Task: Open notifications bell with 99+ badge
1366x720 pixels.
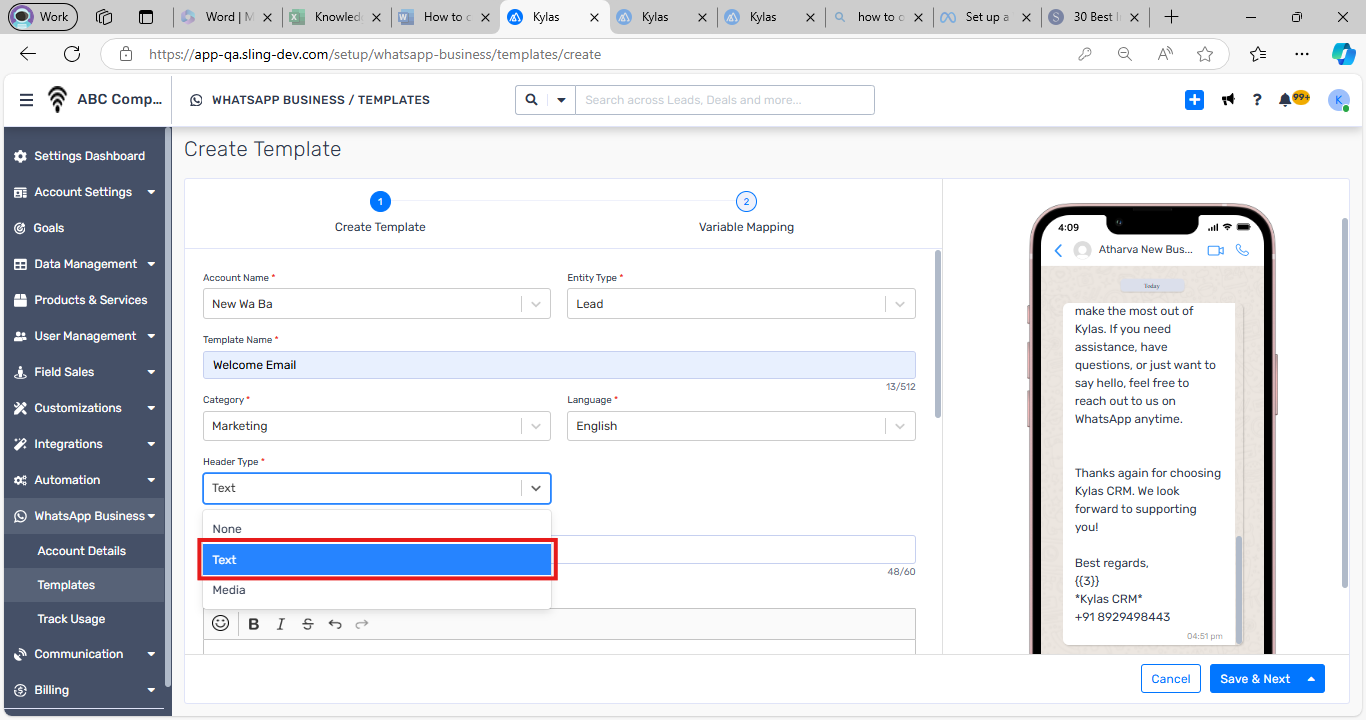Action: point(1293,99)
